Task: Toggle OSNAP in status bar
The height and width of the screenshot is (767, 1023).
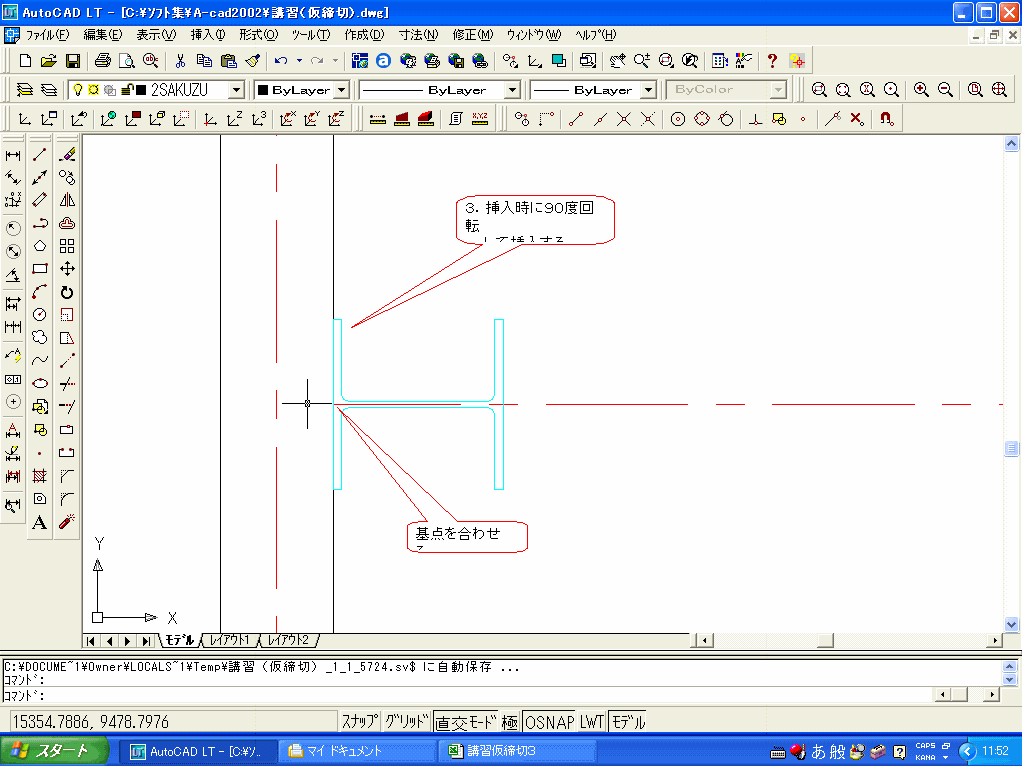Action: click(549, 721)
